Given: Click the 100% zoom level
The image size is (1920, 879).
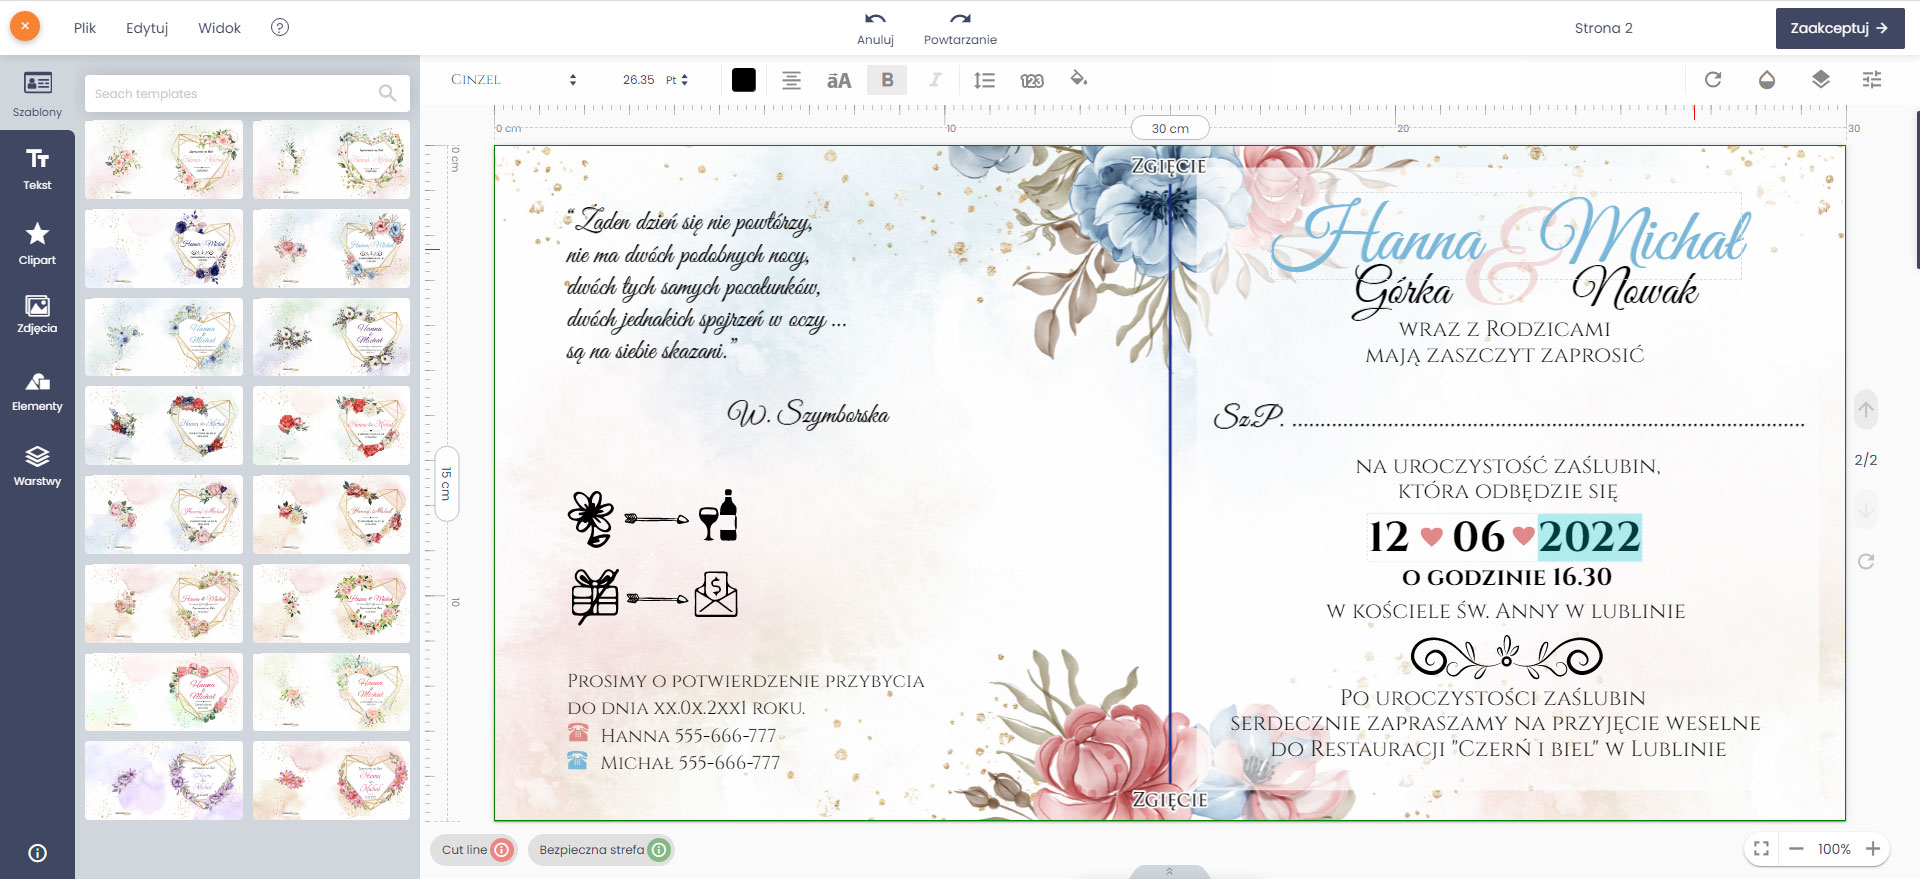Looking at the screenshot, I should coord(1834,849).
